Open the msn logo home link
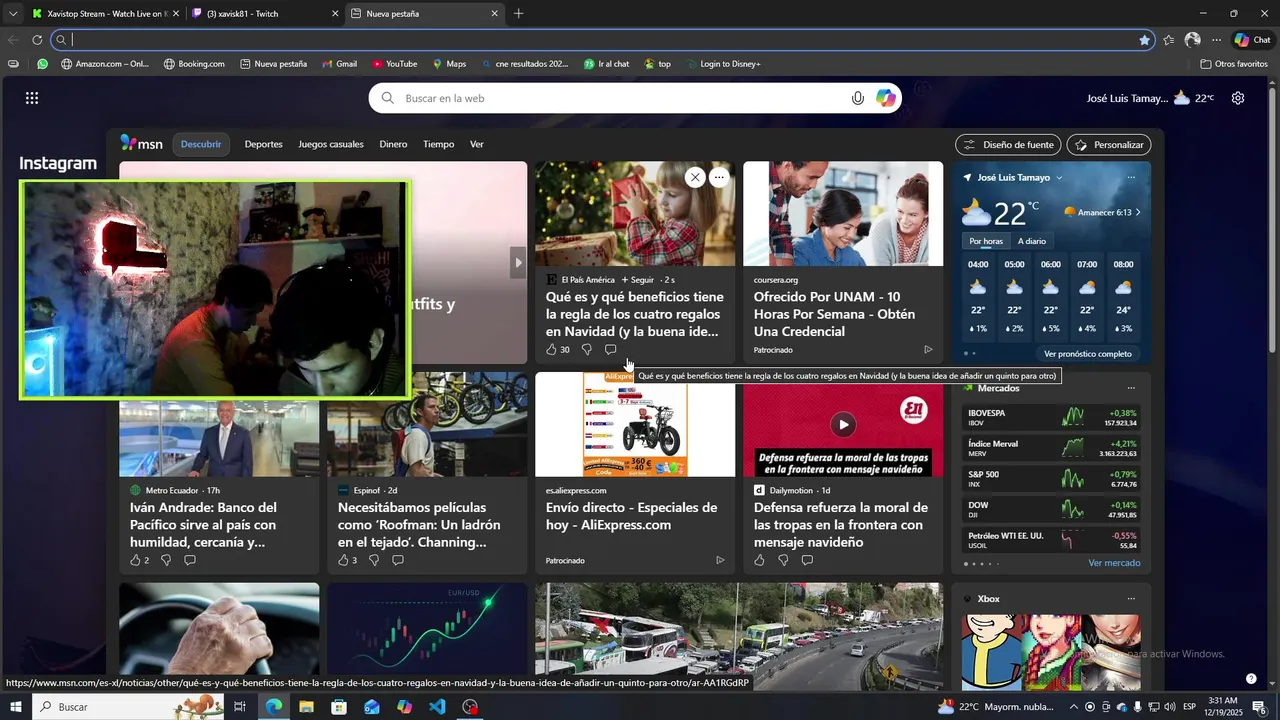 click(141, 143)
